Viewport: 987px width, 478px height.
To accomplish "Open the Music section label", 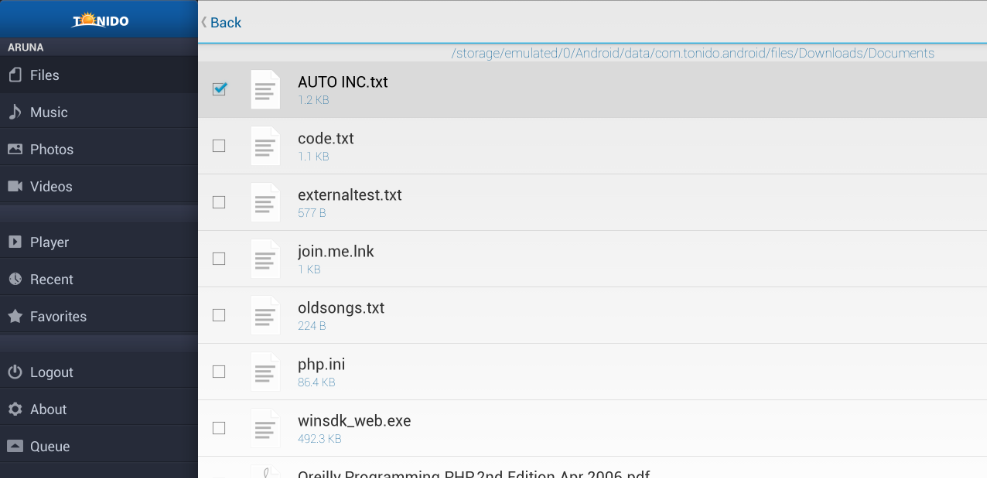I will click(x=49, y=112).
